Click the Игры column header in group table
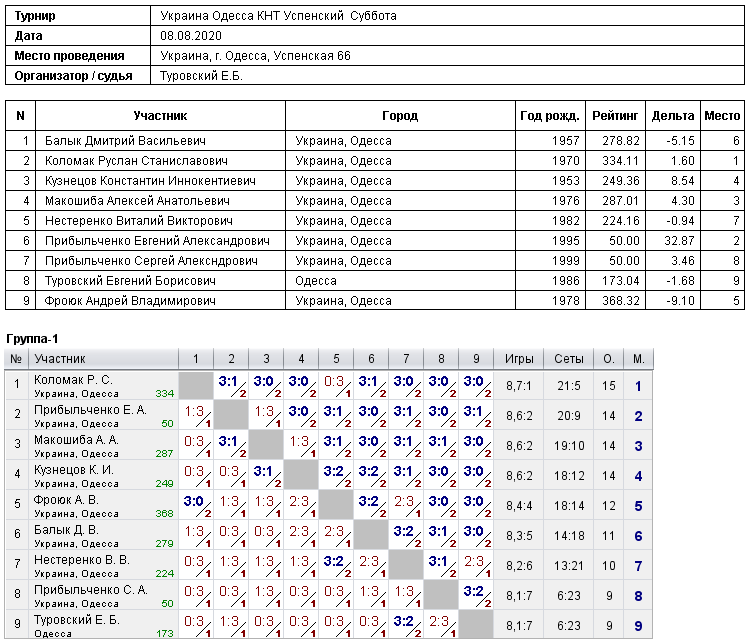 [519, 359]
